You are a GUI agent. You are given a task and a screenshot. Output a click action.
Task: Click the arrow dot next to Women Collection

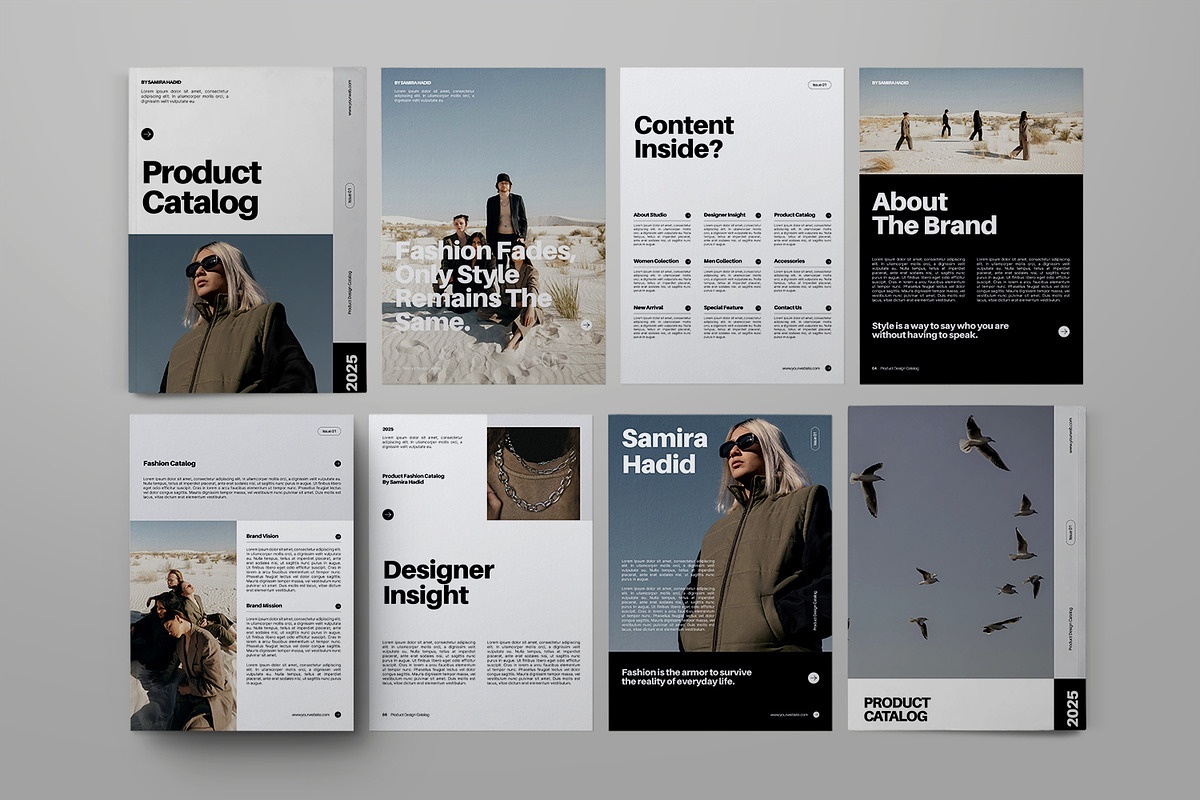pyautogui.click(x=690, y=261)
